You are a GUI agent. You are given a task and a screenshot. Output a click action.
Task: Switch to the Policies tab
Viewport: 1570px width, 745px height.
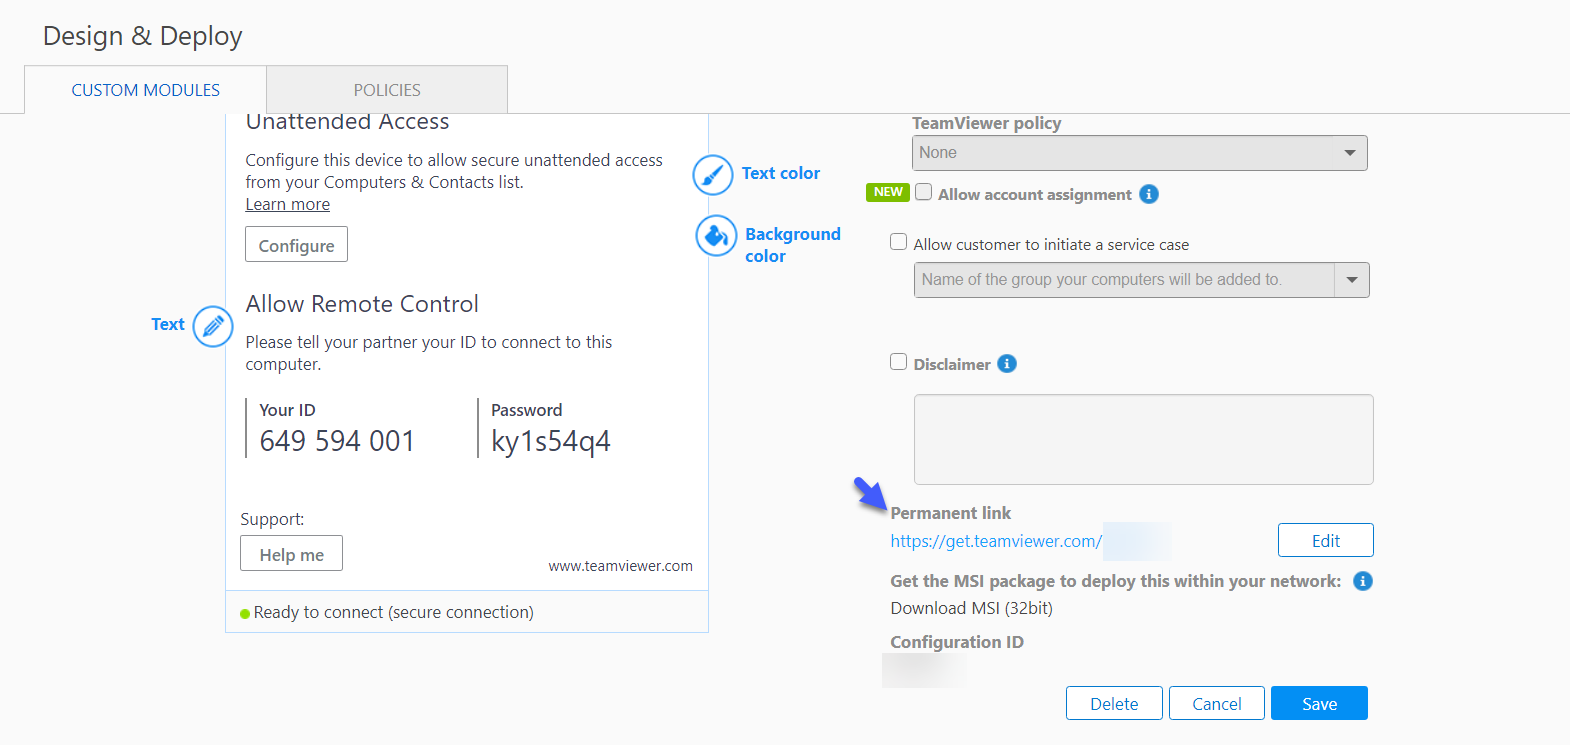click(387, 90)
